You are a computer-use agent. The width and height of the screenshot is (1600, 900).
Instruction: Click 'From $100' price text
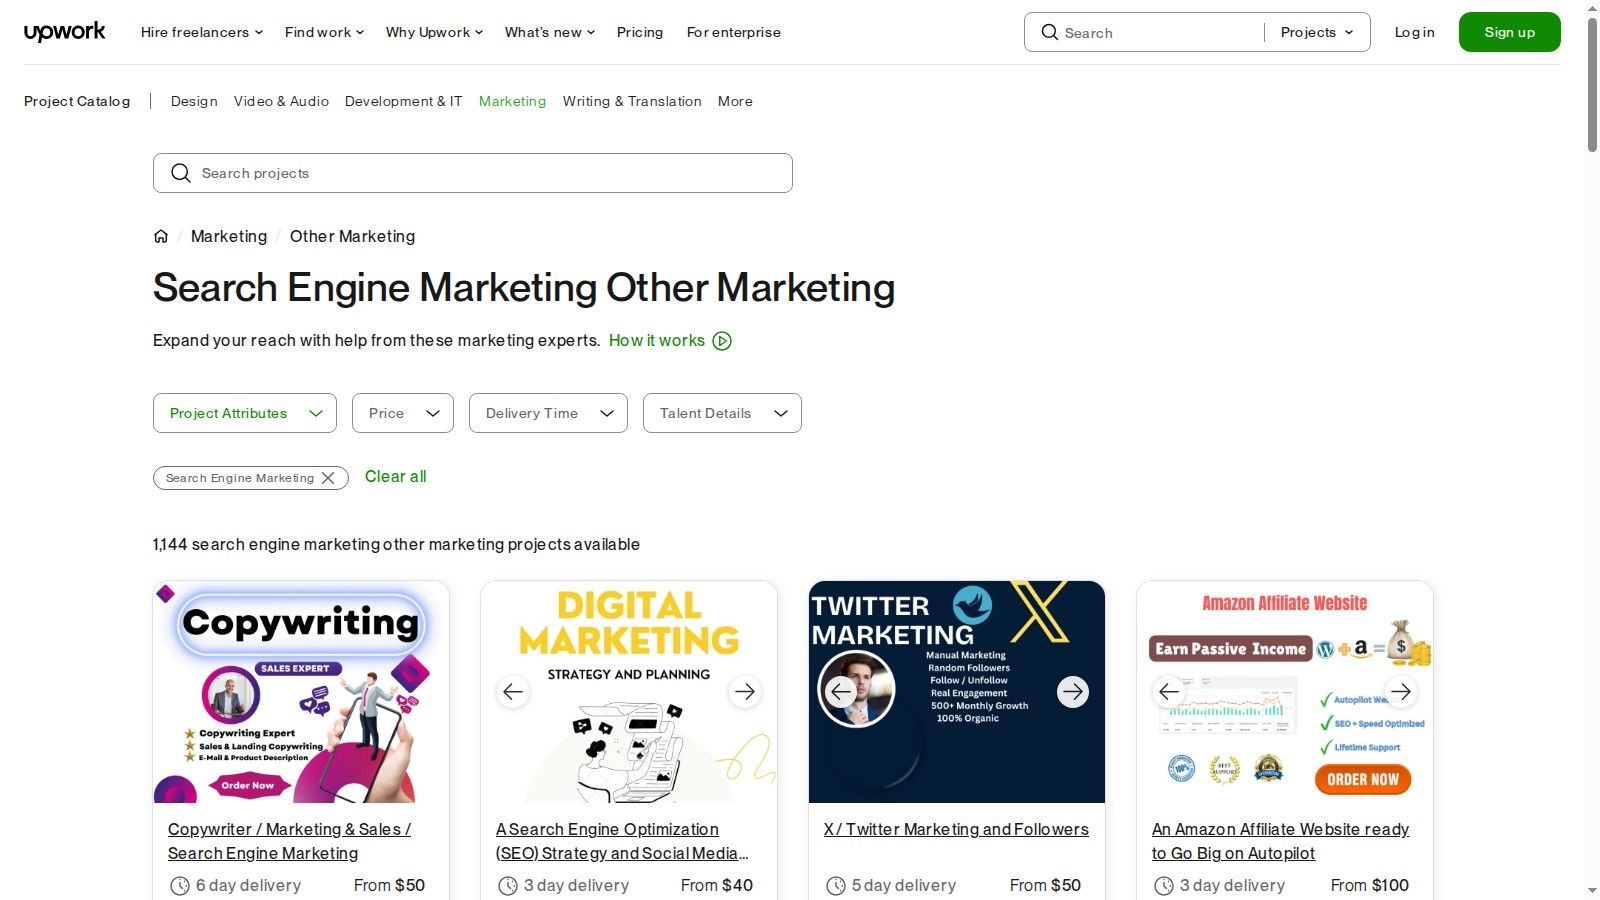coord(1370,885)
